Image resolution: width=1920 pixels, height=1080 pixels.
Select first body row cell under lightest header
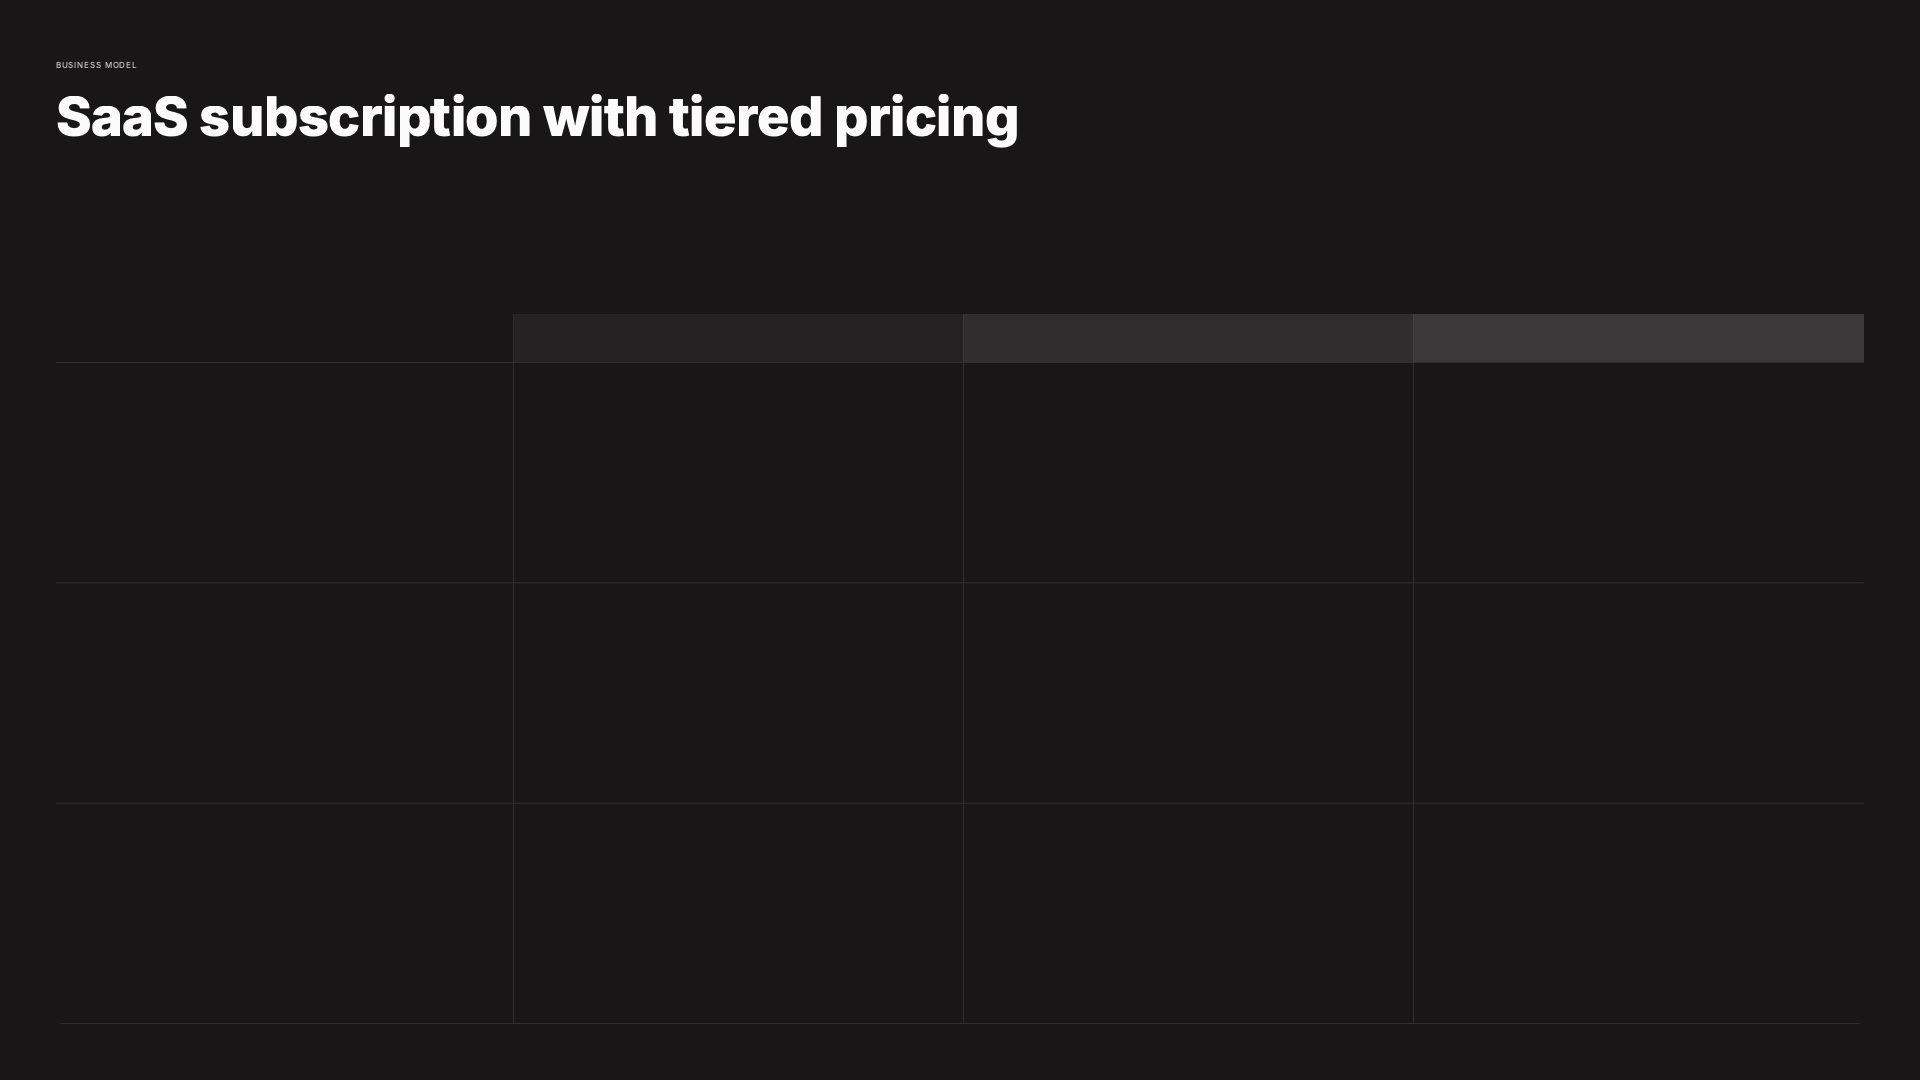click(x=1638, y=472)
